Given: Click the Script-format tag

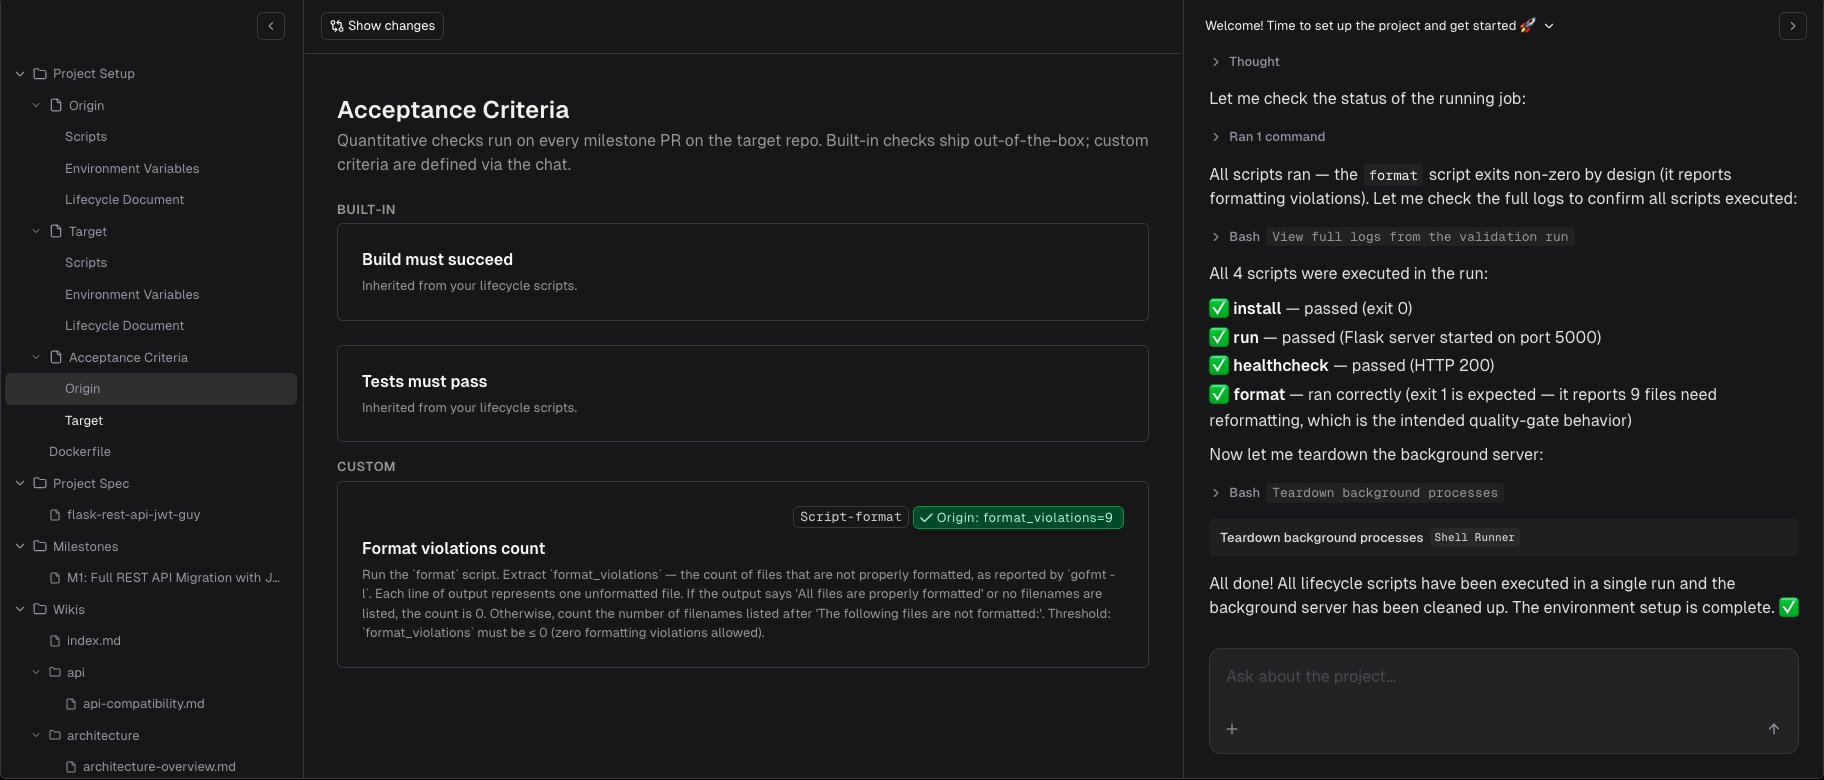Looking at the screenshot, I should point(851,518).
